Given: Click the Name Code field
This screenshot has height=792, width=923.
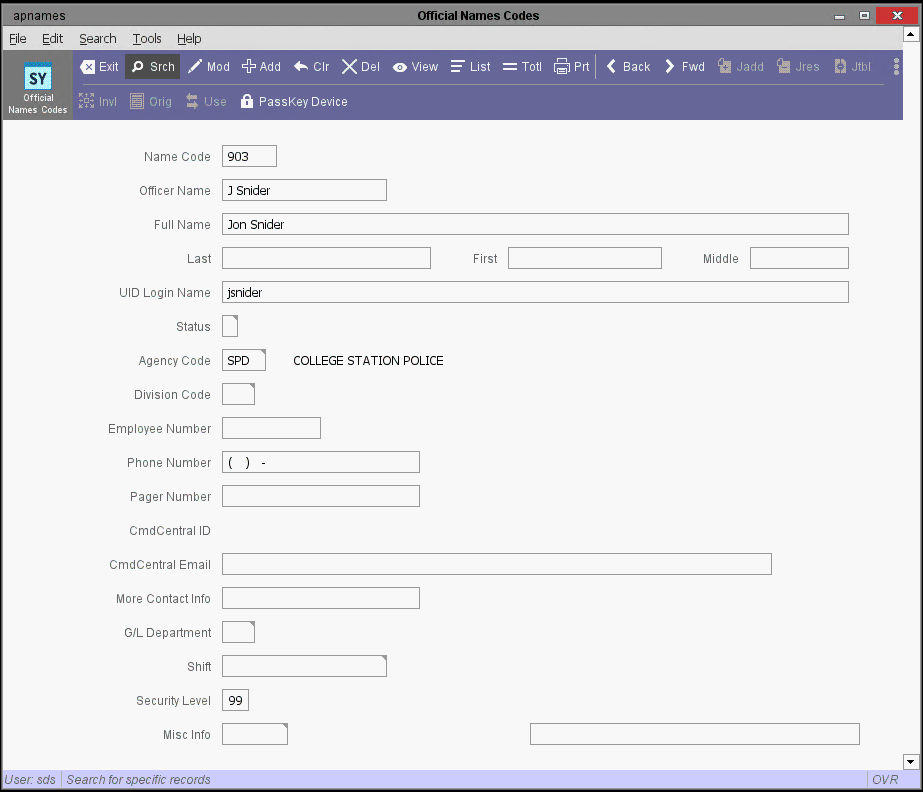Looking at the screenshot, I should (250, 156).
